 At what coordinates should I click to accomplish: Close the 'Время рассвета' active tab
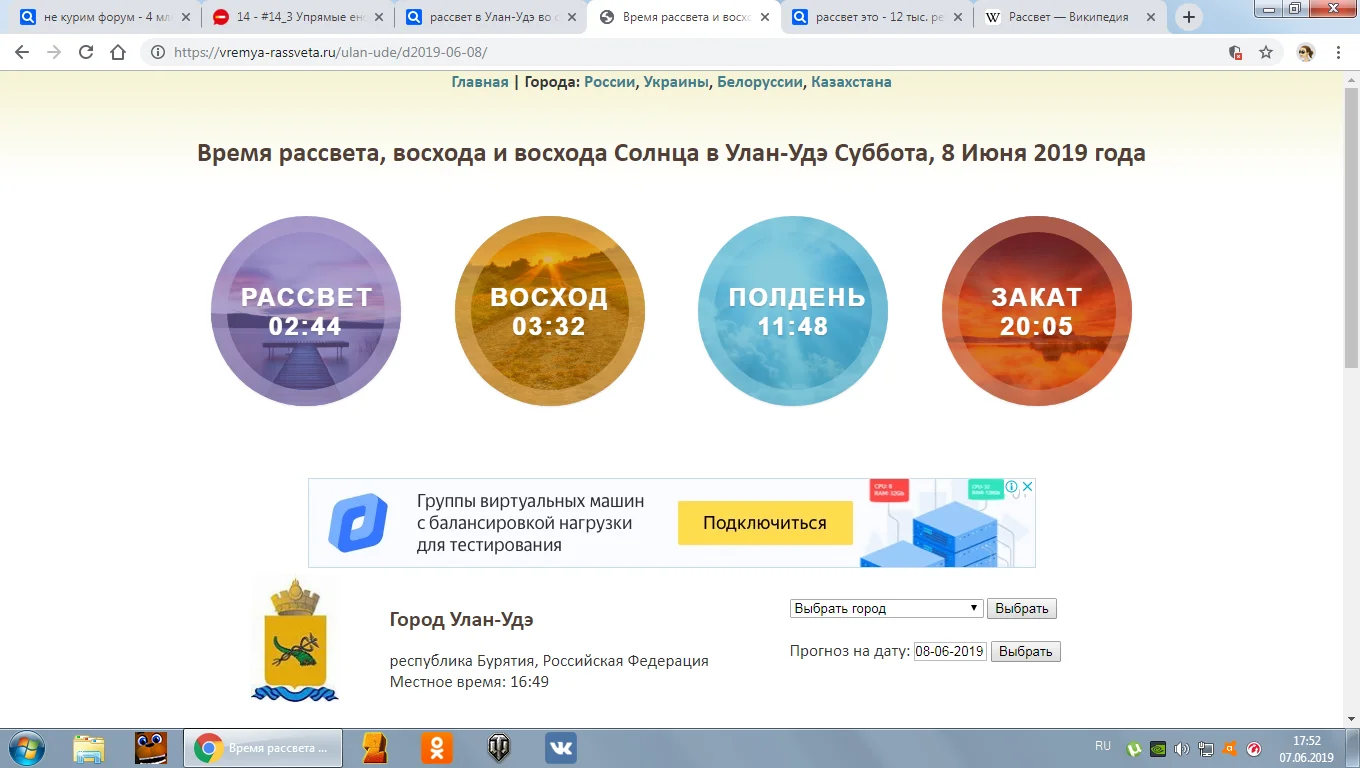pos(765,17)
